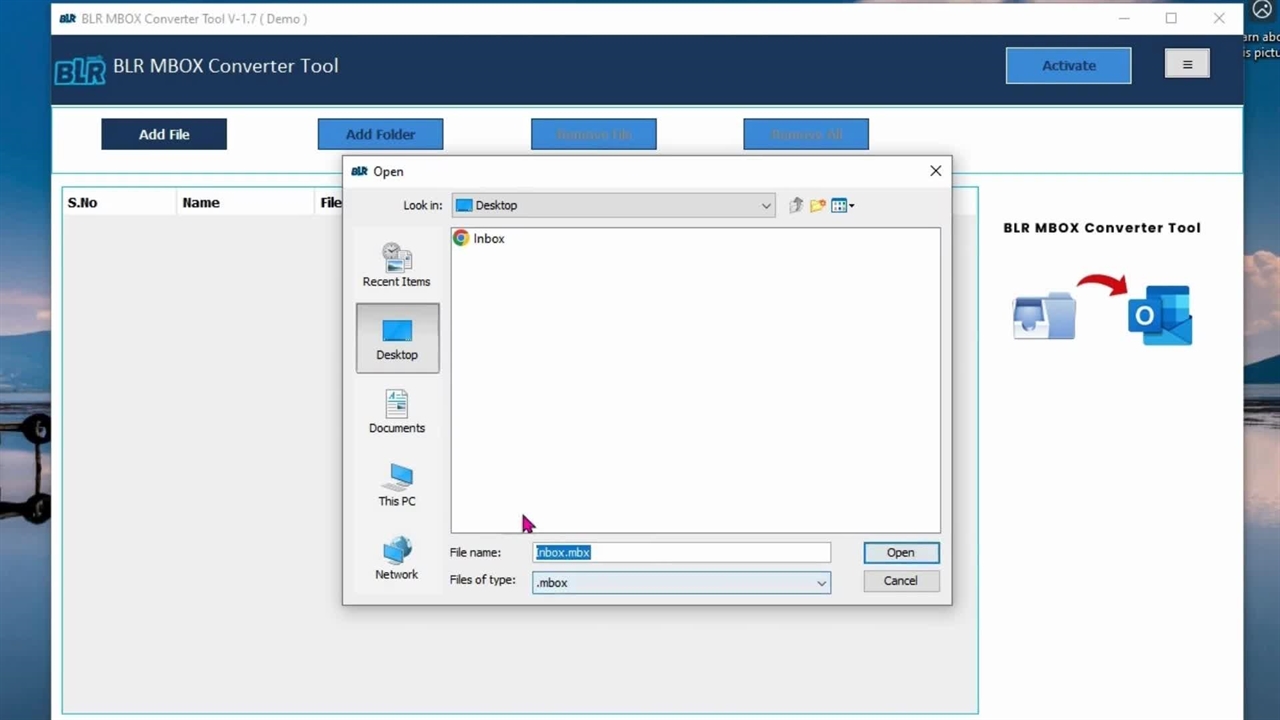Open the hamburger menu button
Screen dimensions: 1280x720
pos(1187,65)
